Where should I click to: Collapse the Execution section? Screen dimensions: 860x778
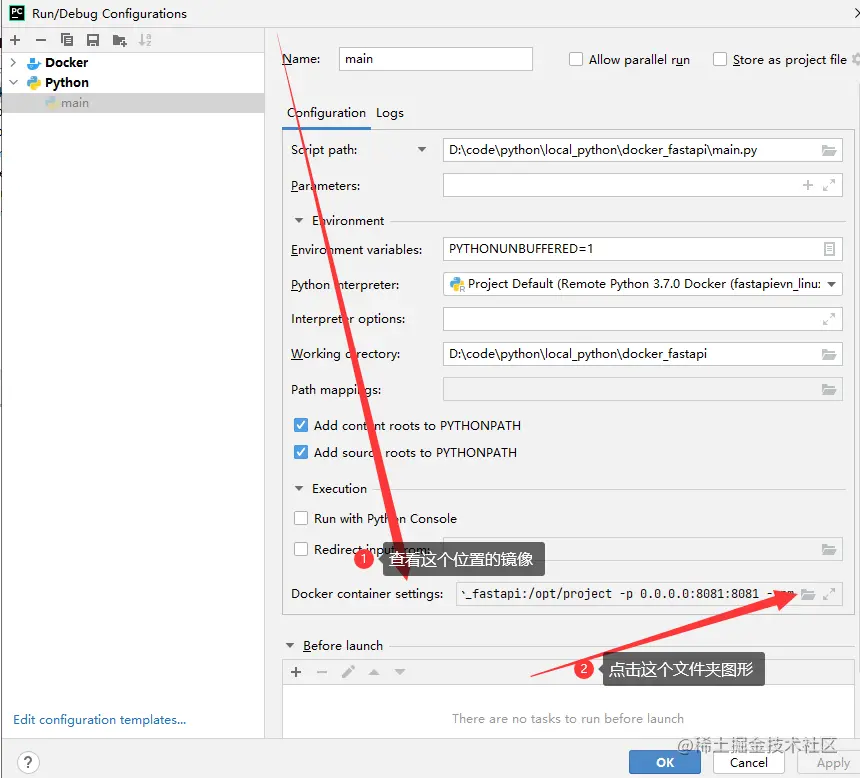(x=299, y=488)
